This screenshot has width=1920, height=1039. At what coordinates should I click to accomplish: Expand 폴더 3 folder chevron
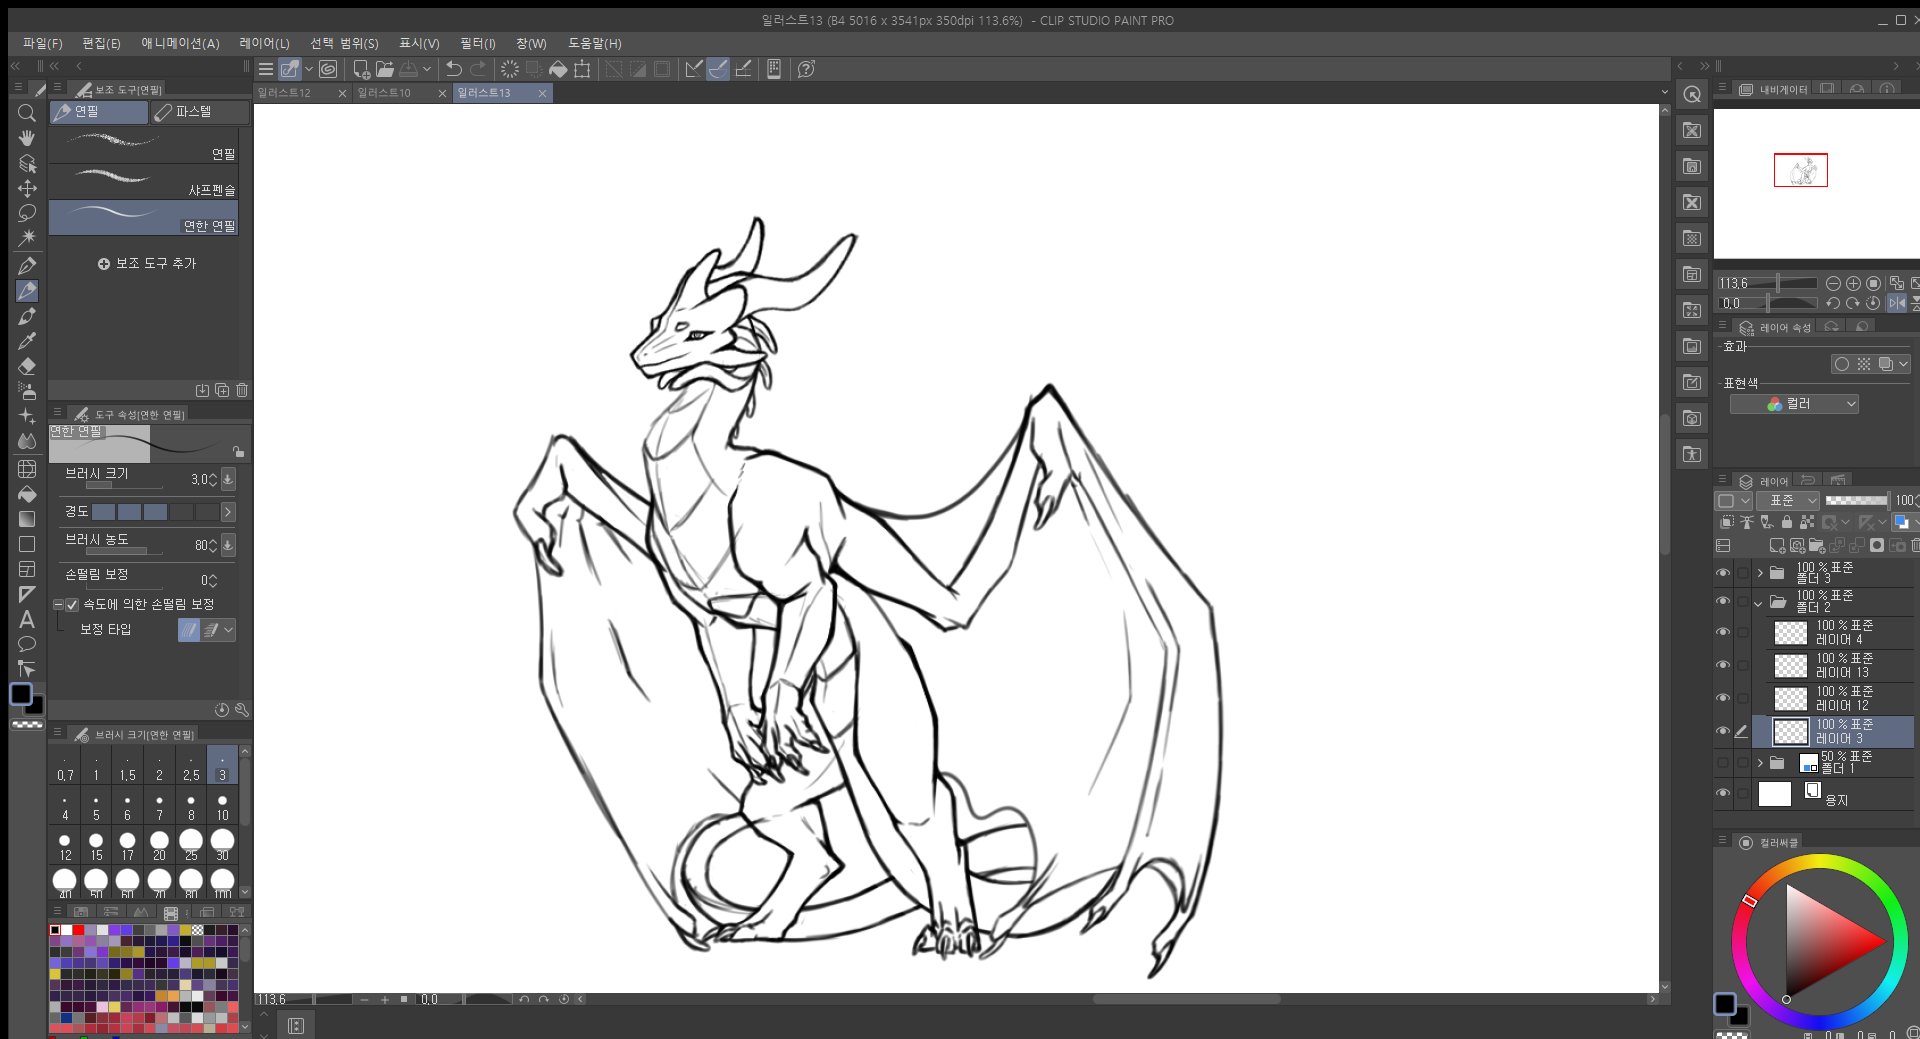point(1760,573)
